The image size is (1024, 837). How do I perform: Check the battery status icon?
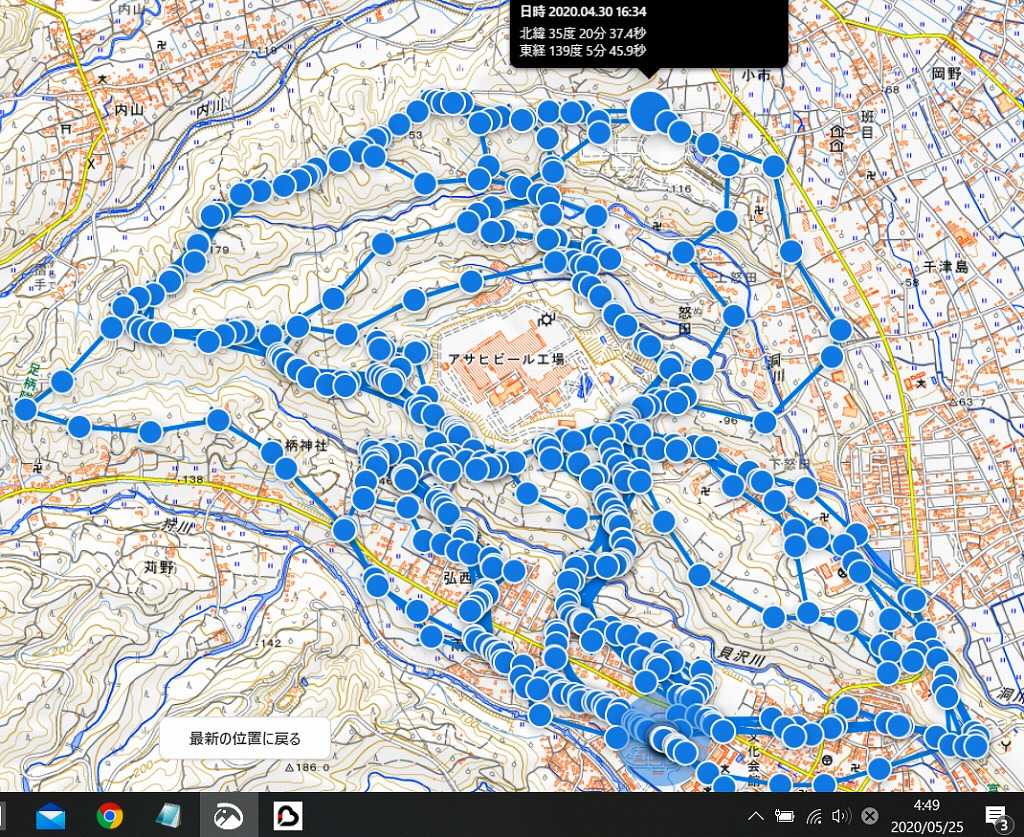[784, 816]
